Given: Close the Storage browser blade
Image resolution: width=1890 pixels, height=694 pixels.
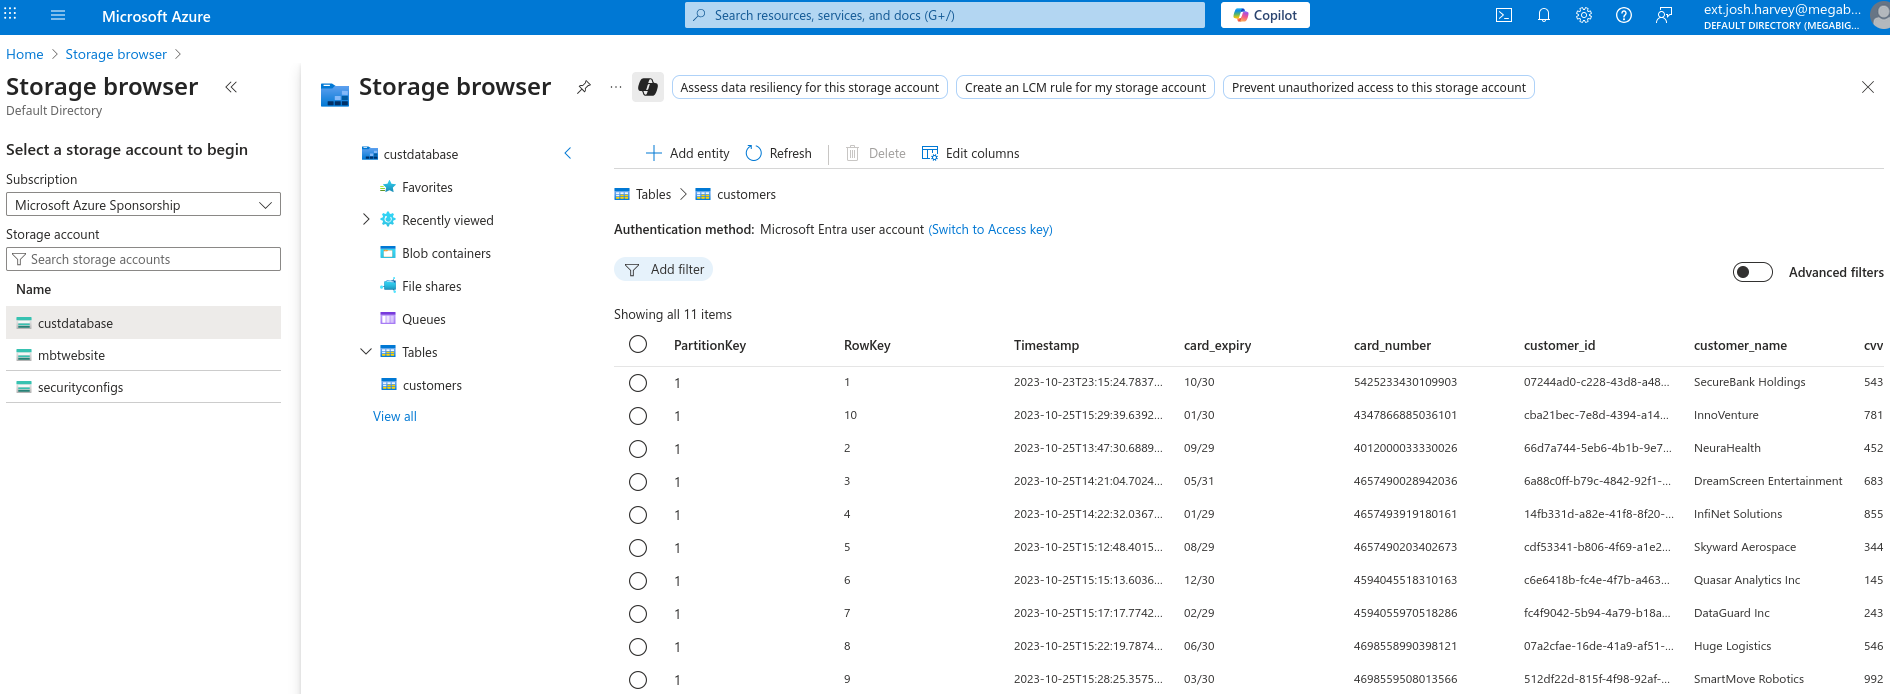Looking at the screenshot, I should tap(1868, 87).
